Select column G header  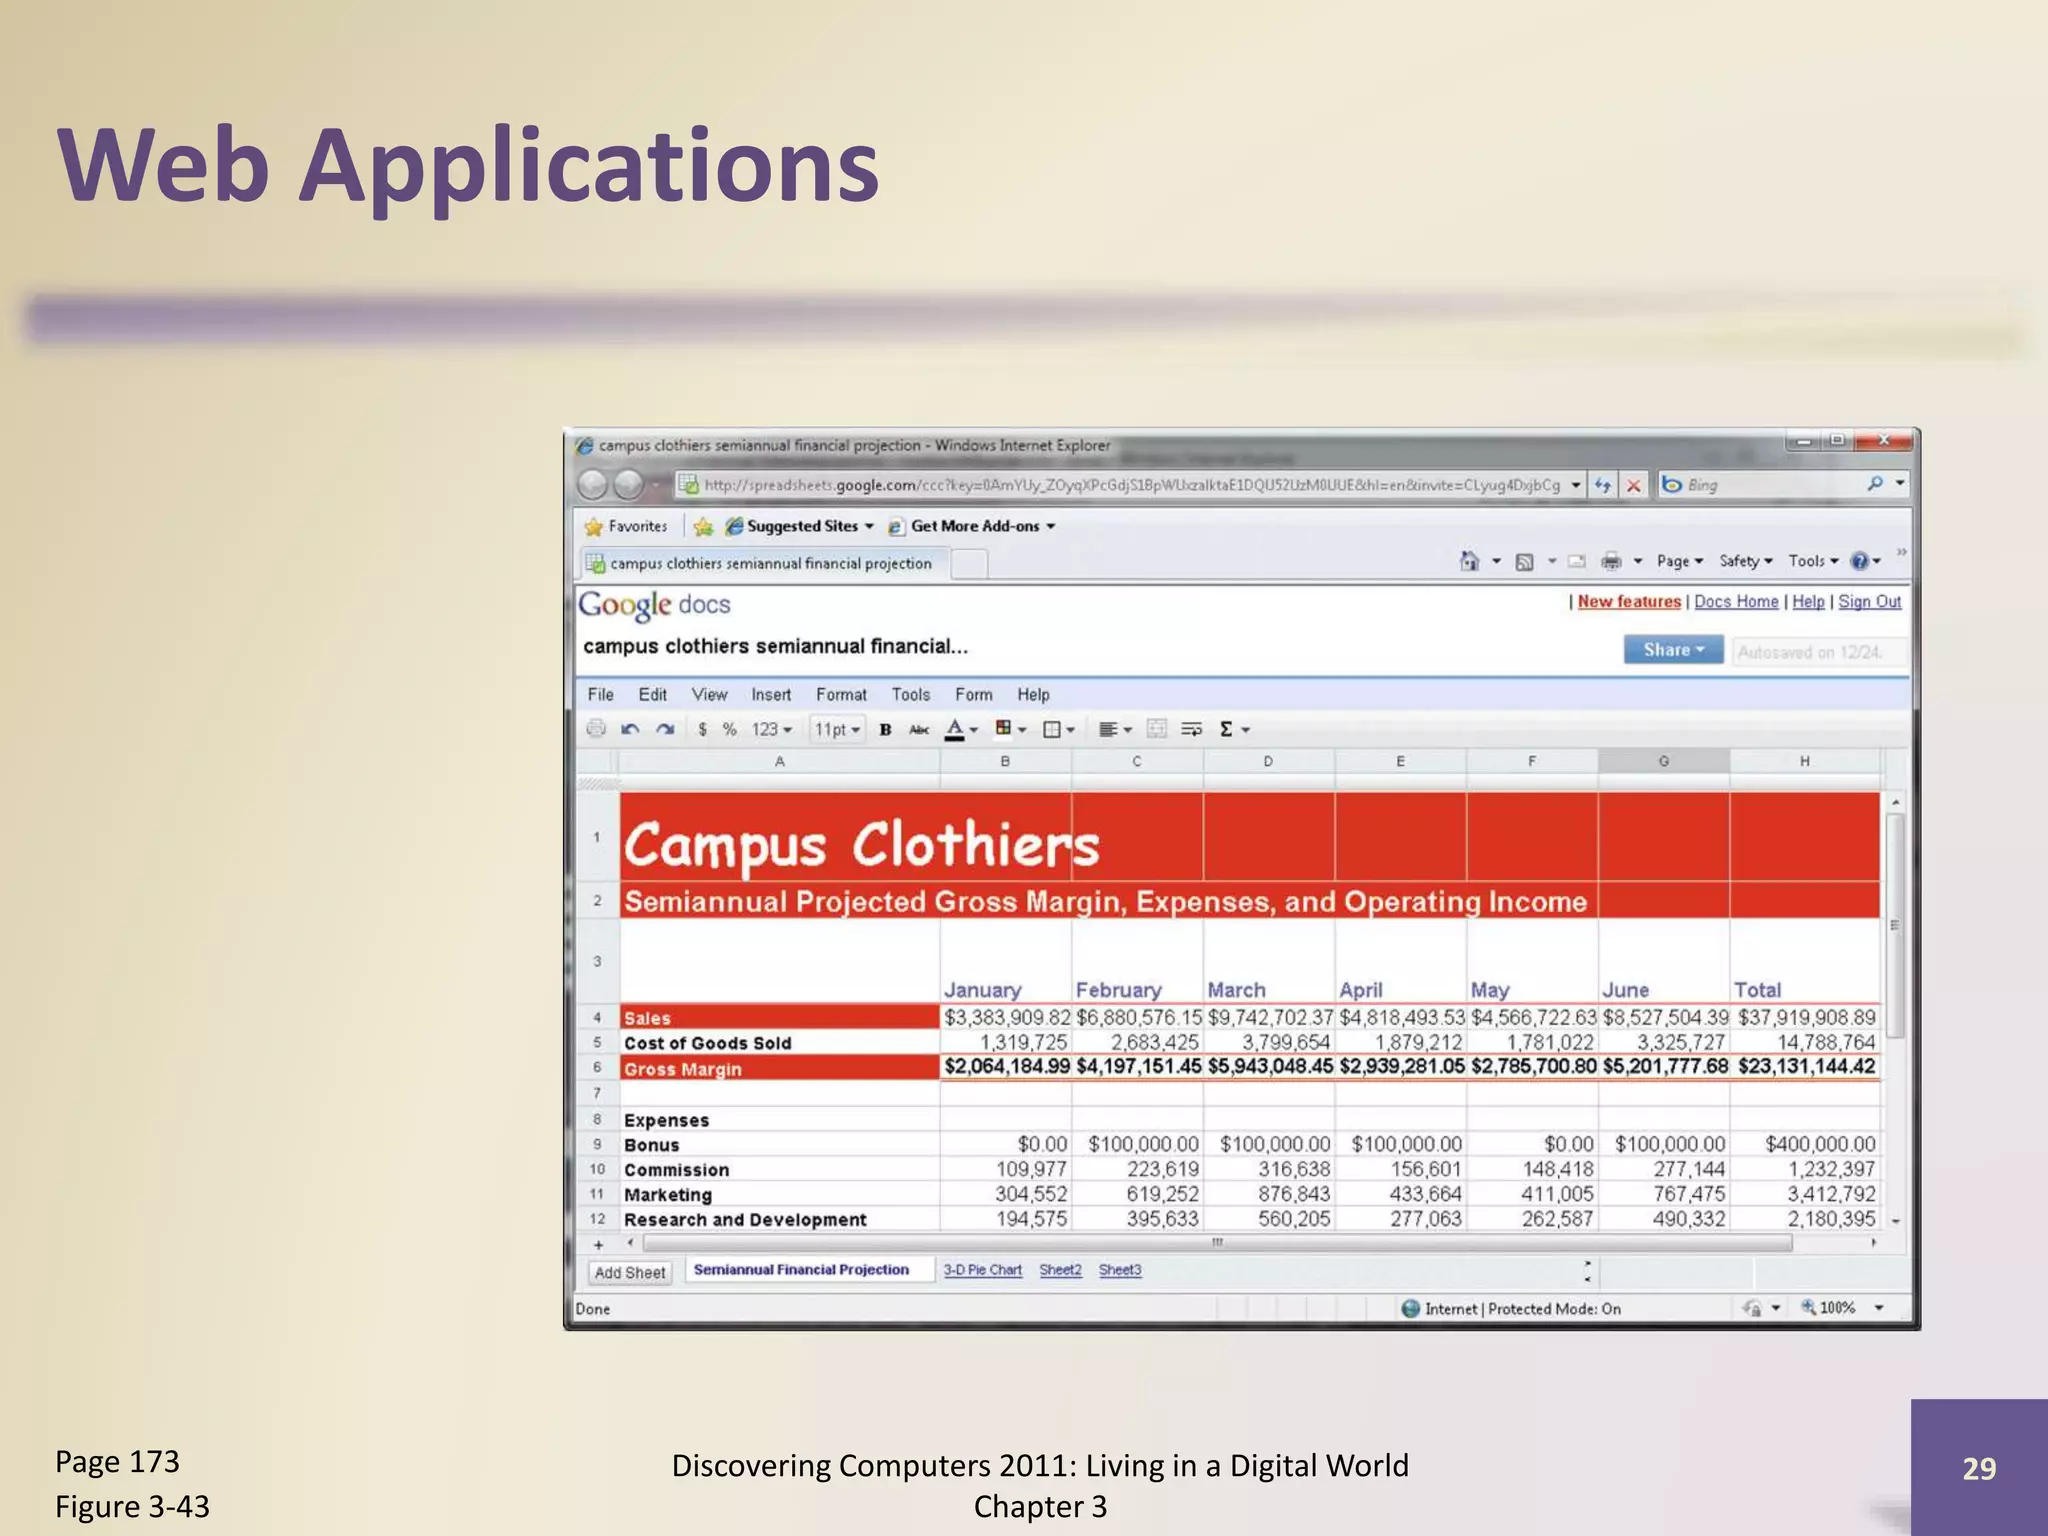pos(1664,761)
